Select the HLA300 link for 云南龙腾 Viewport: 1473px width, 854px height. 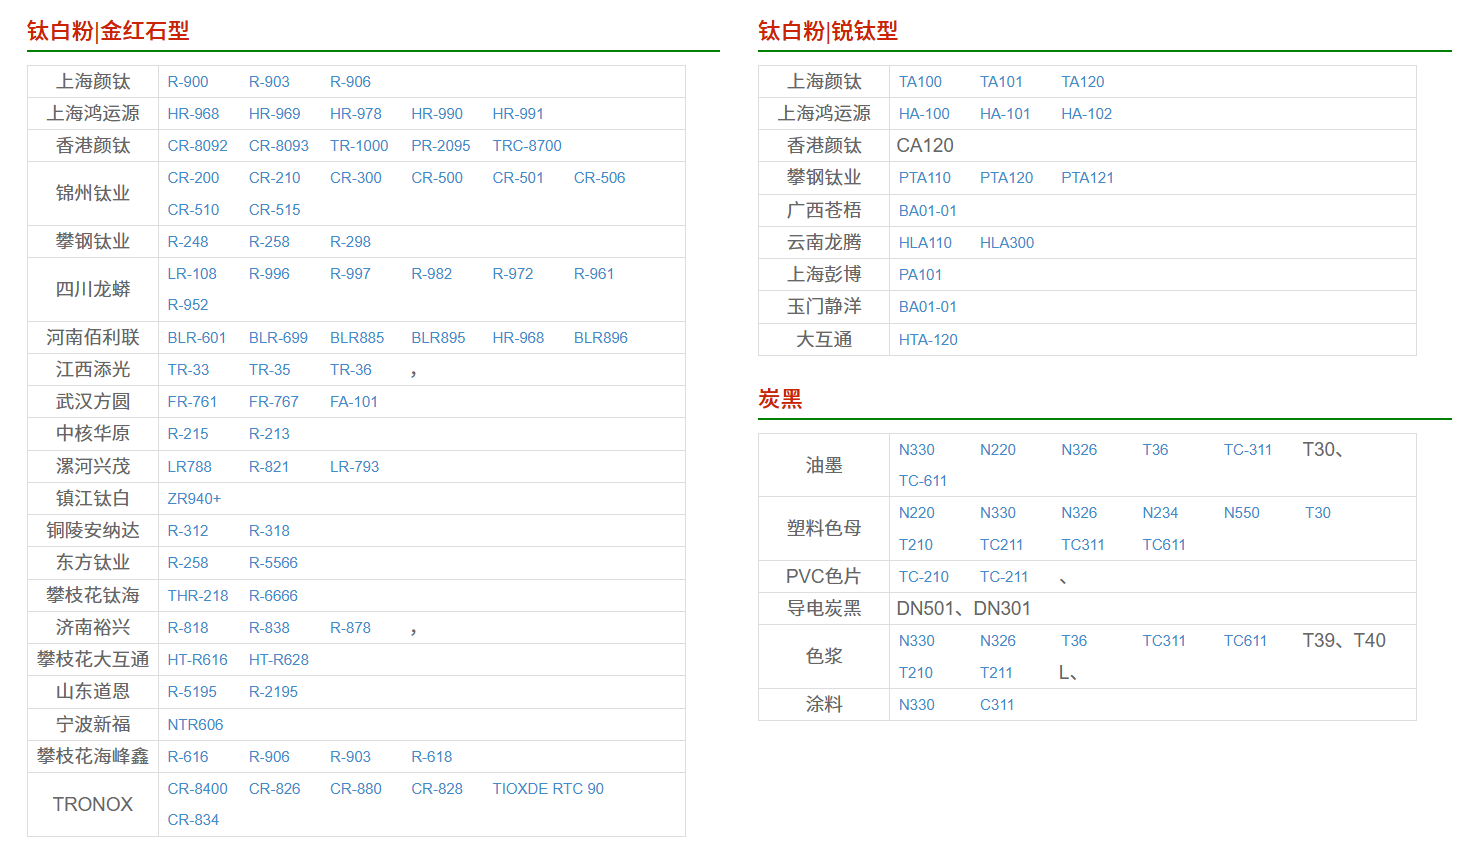(x=1007, y=243)
